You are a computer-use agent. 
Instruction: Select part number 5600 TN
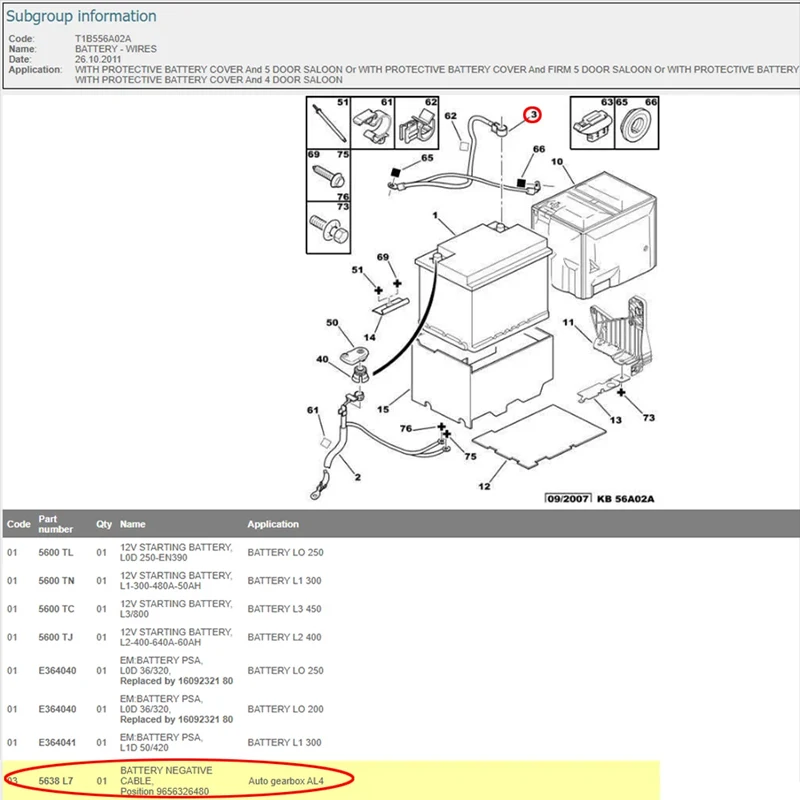[56, 581]
